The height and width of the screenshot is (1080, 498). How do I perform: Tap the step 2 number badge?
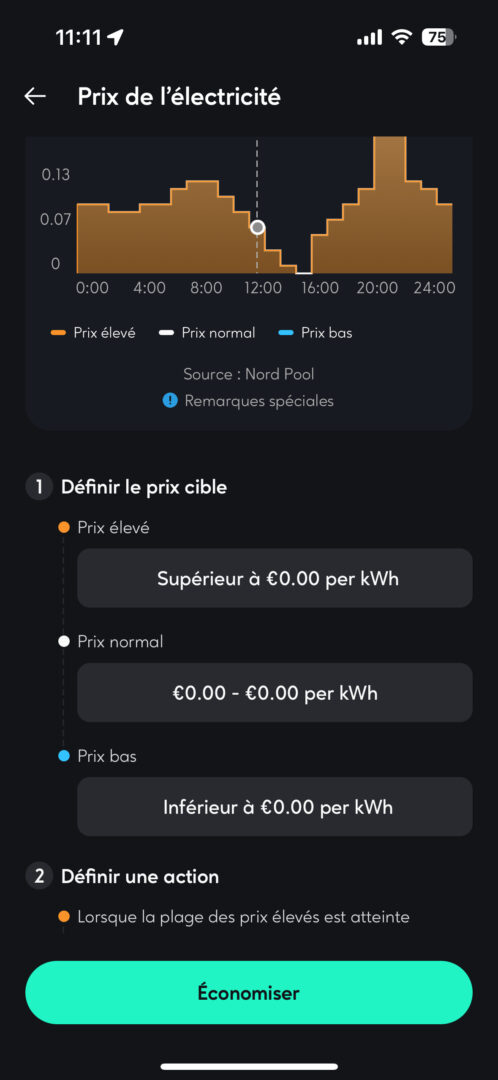click(x=39, y=877)
